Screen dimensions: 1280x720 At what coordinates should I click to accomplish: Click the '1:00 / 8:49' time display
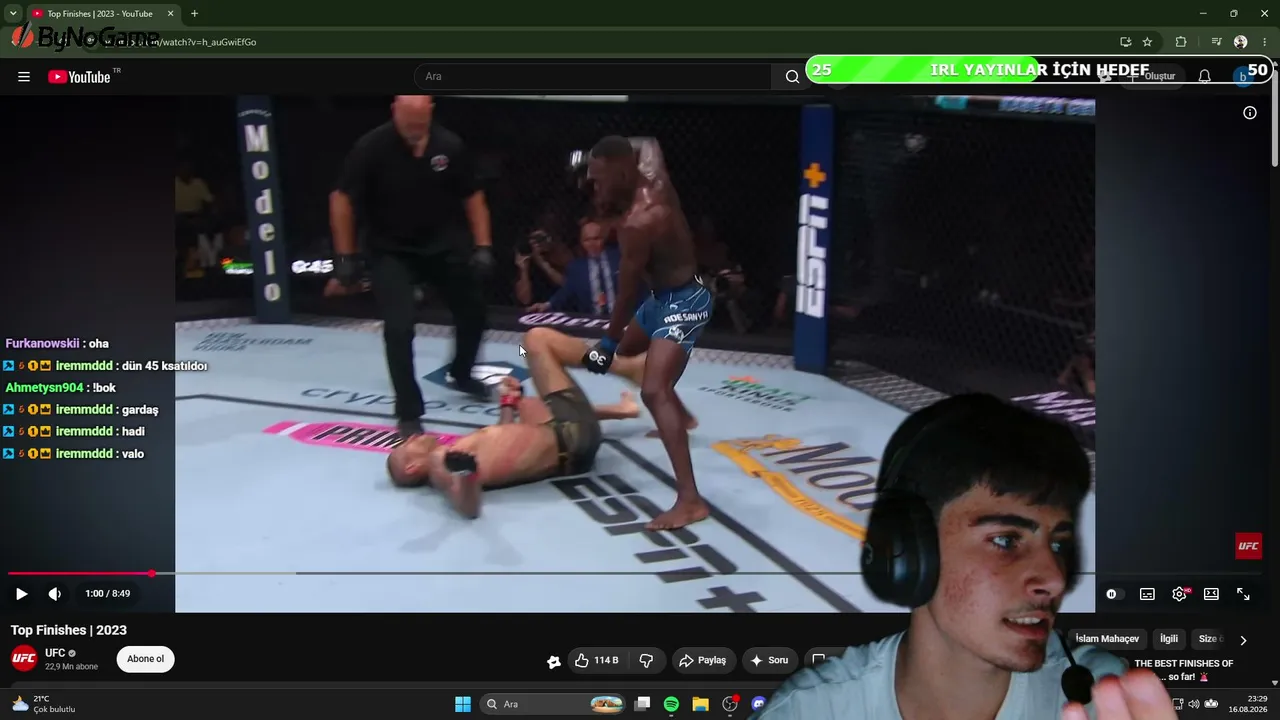(108, 594)
